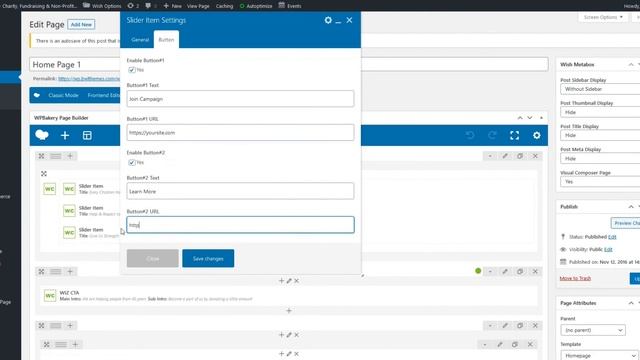Open Post Title Display dropdown

tap(600, 135)
